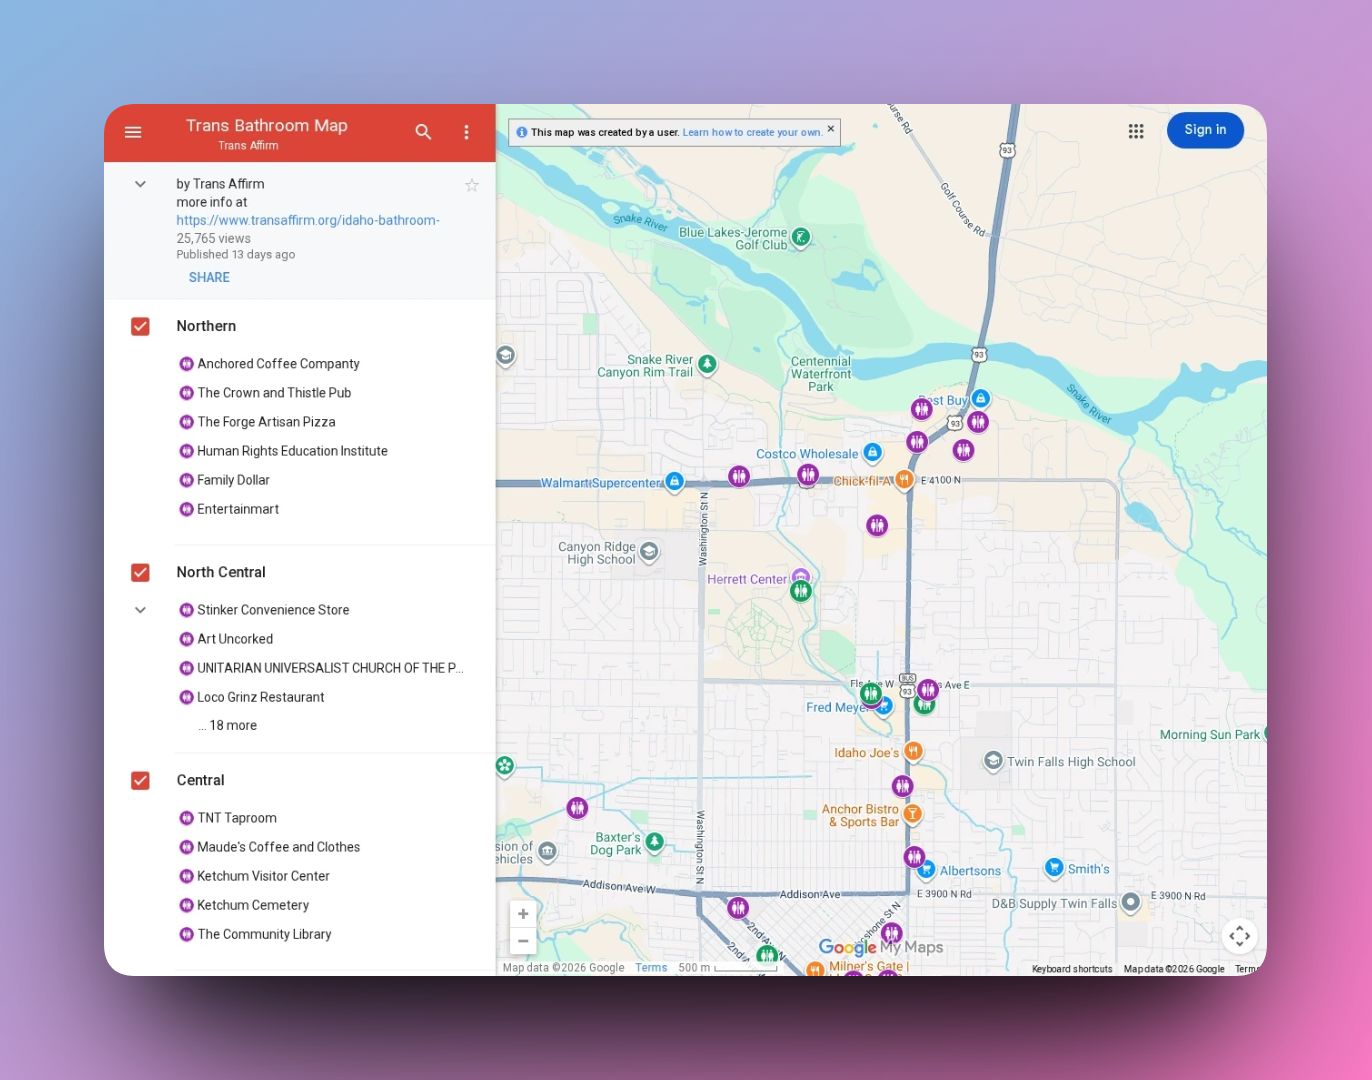Select The Community Library entry
1372x1080 pixels.
pos(254,934)
